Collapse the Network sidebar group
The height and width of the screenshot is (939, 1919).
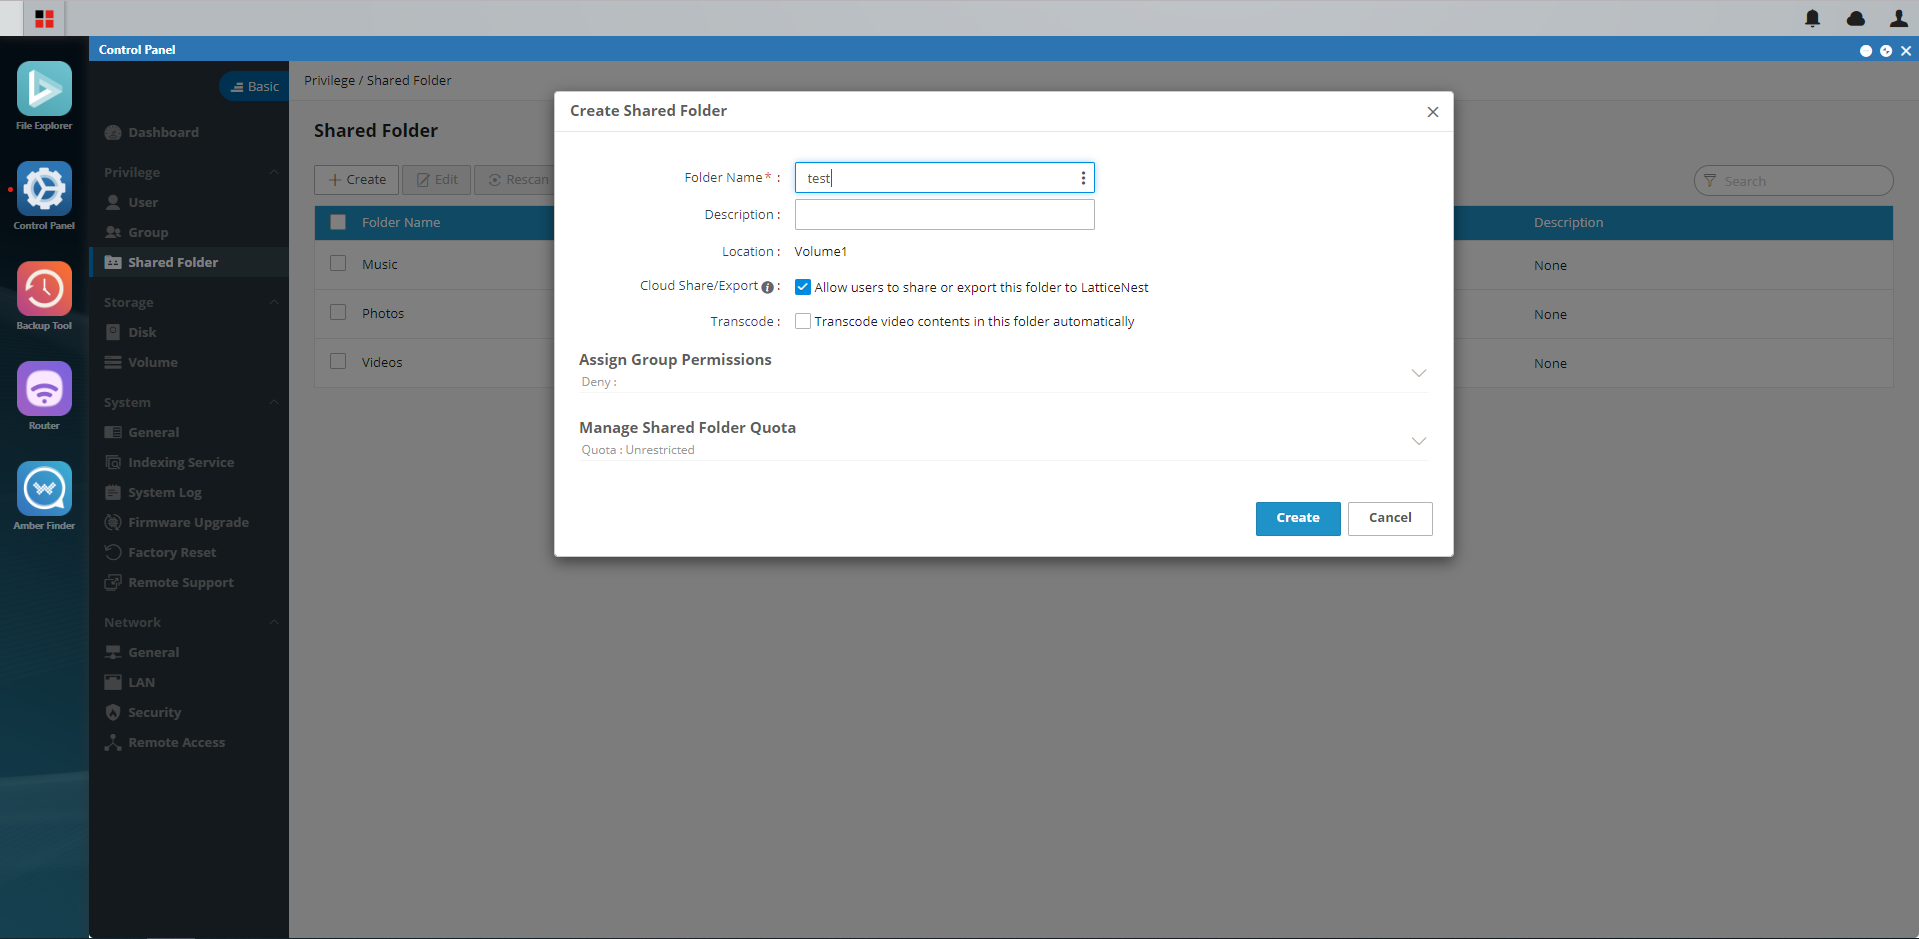click(273, 622)
